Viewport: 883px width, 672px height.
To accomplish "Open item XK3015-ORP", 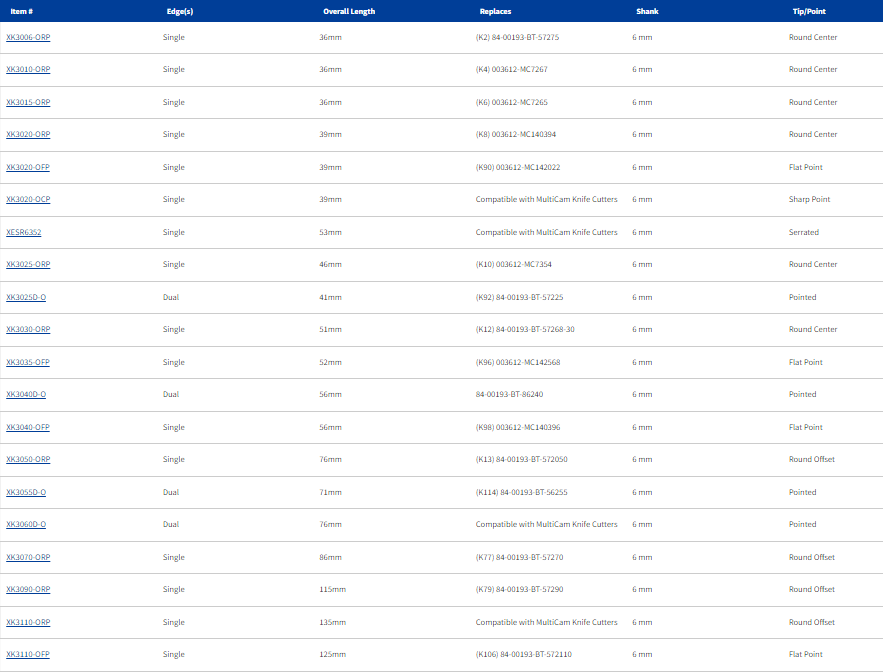I will pos(28,102).
